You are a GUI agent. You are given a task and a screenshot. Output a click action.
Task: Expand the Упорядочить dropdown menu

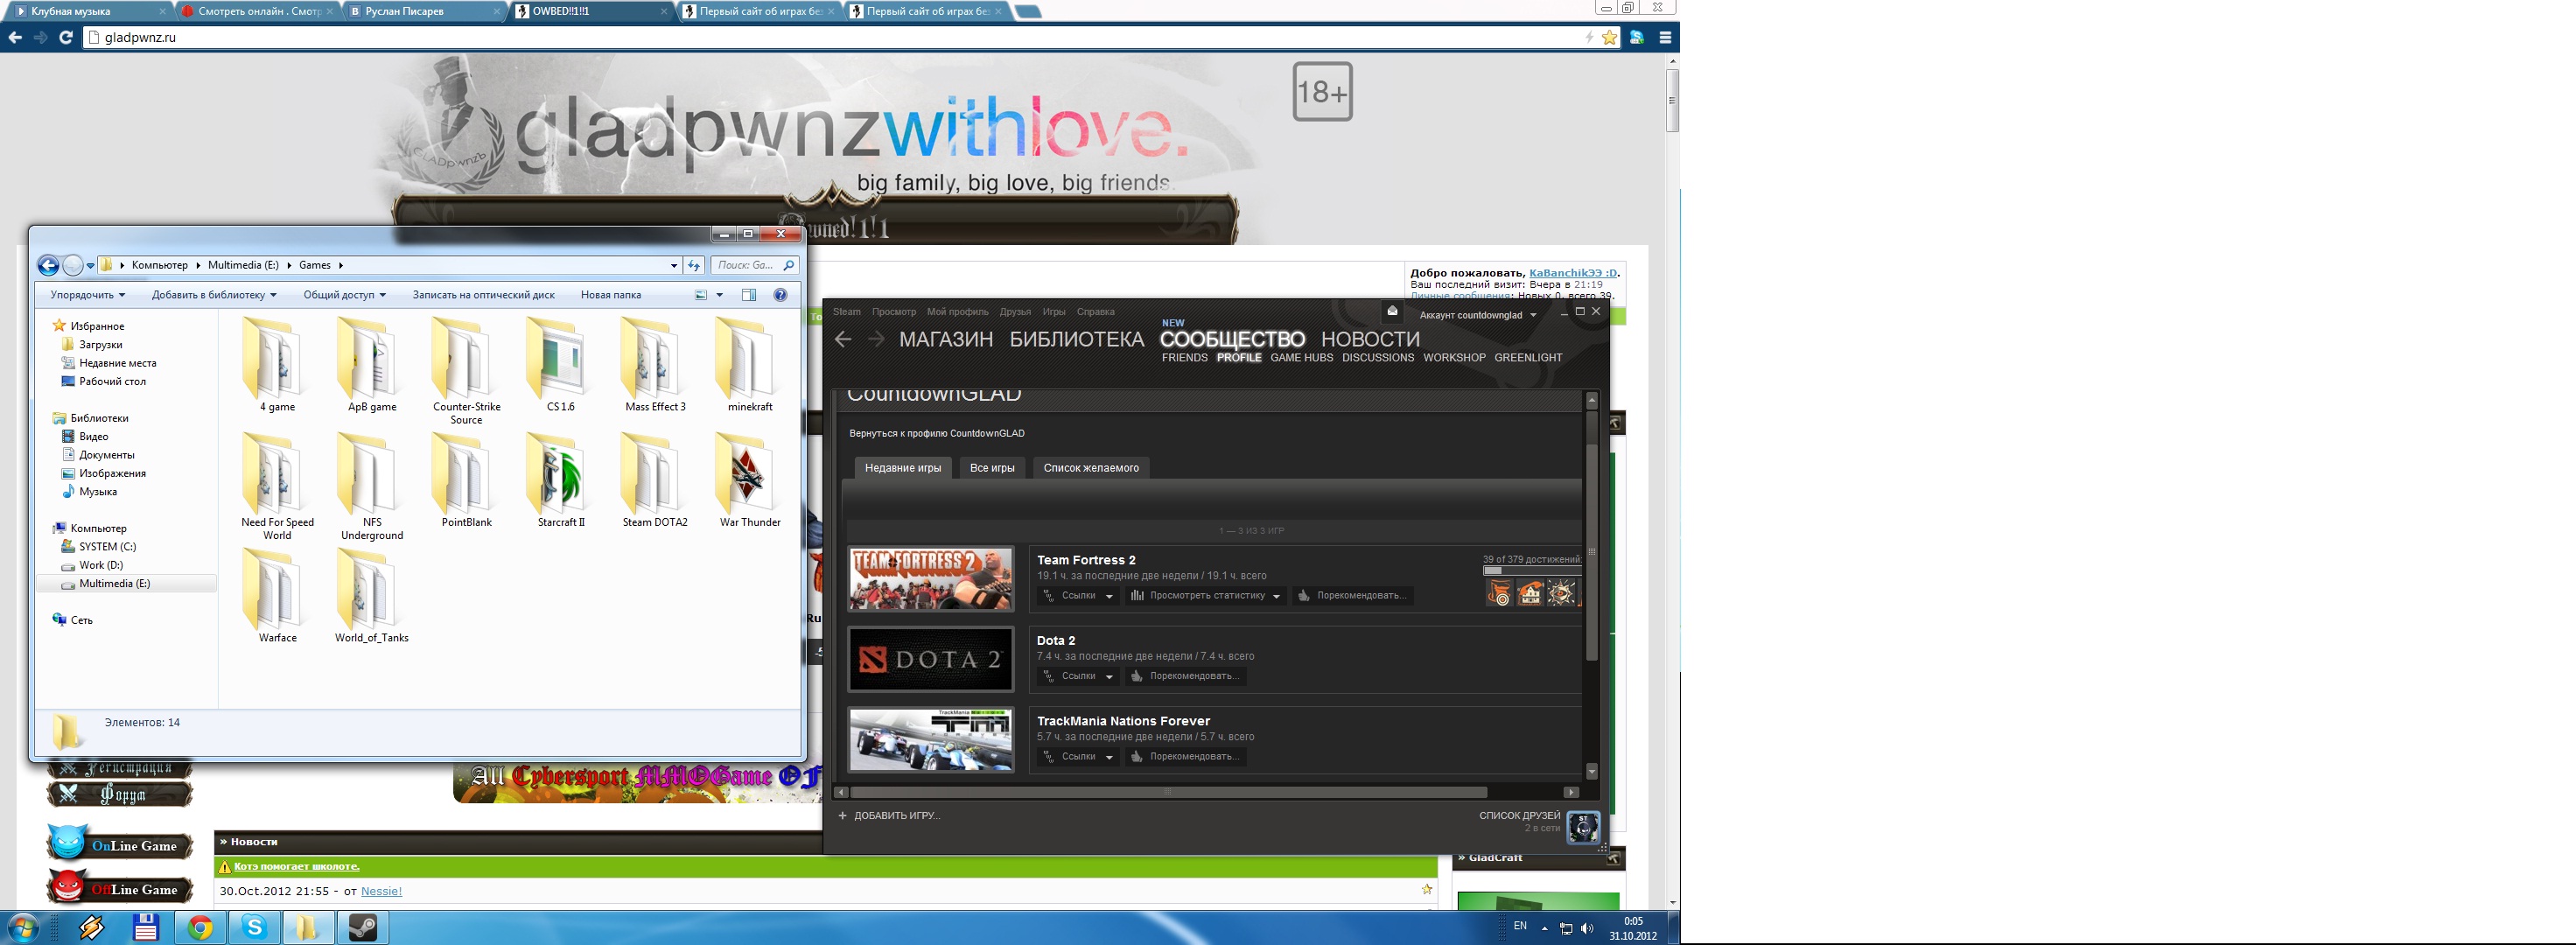click(88, 295)
